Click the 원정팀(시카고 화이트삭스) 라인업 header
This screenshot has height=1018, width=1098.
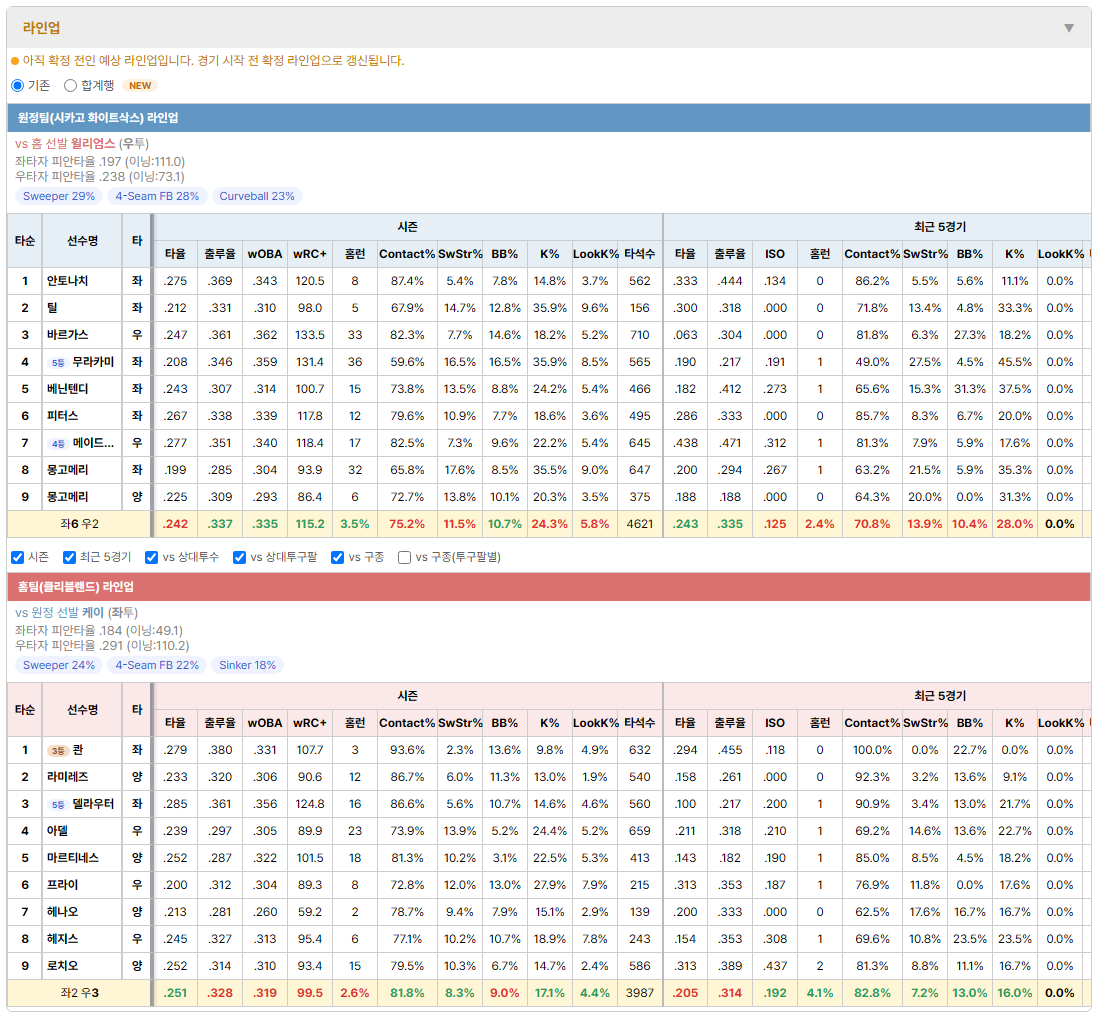tap(549, 118)
